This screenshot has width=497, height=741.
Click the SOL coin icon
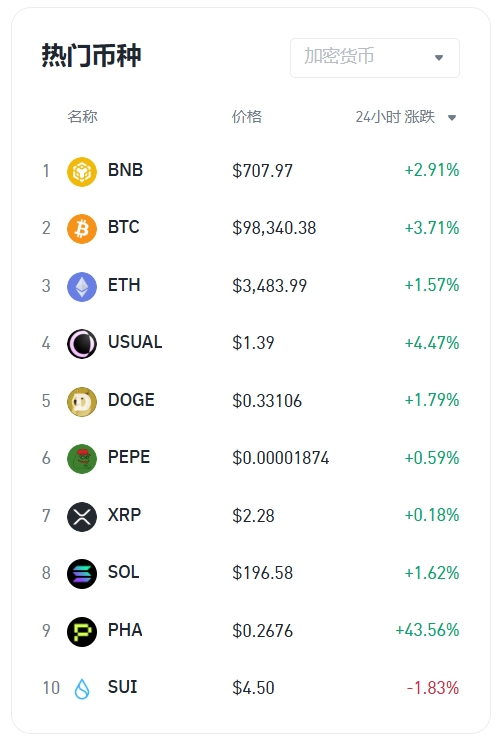82,574
